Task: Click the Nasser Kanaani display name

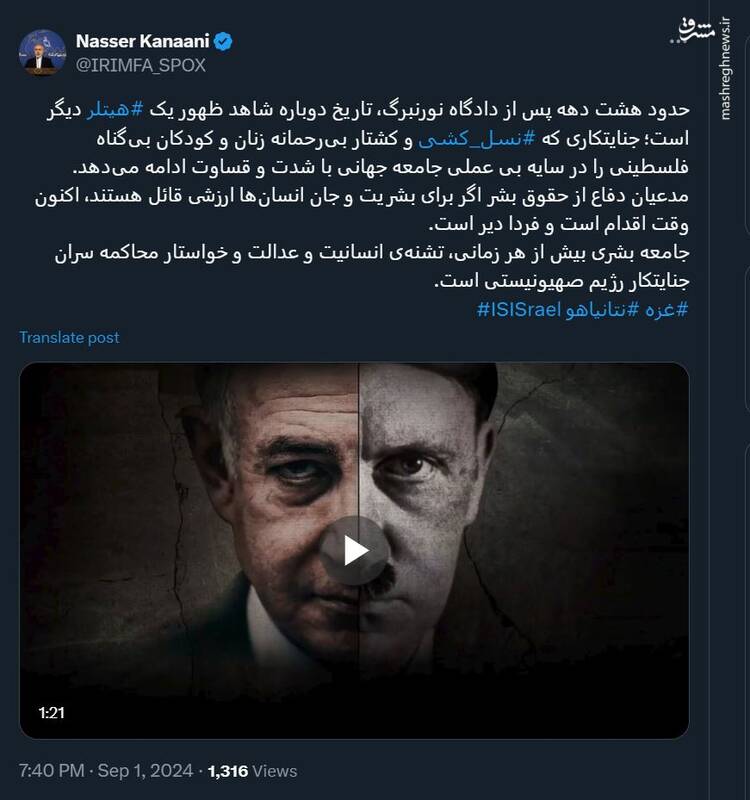Action: [x=145, y=38]
